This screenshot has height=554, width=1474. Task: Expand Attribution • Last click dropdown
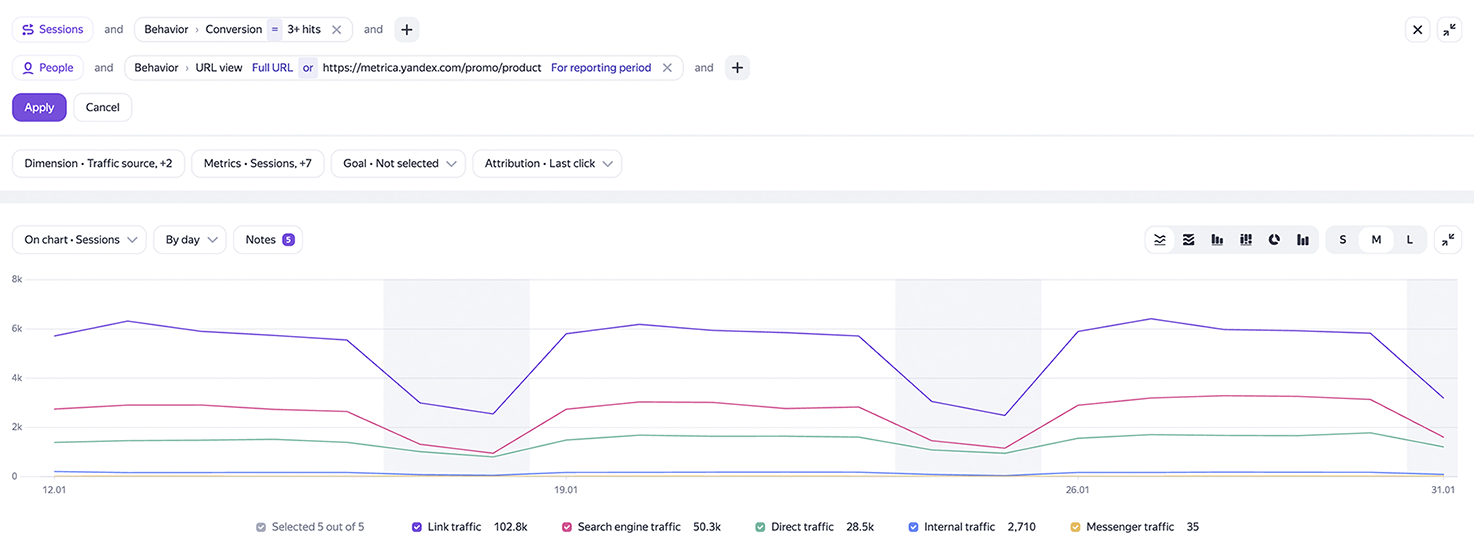(547, 164)
